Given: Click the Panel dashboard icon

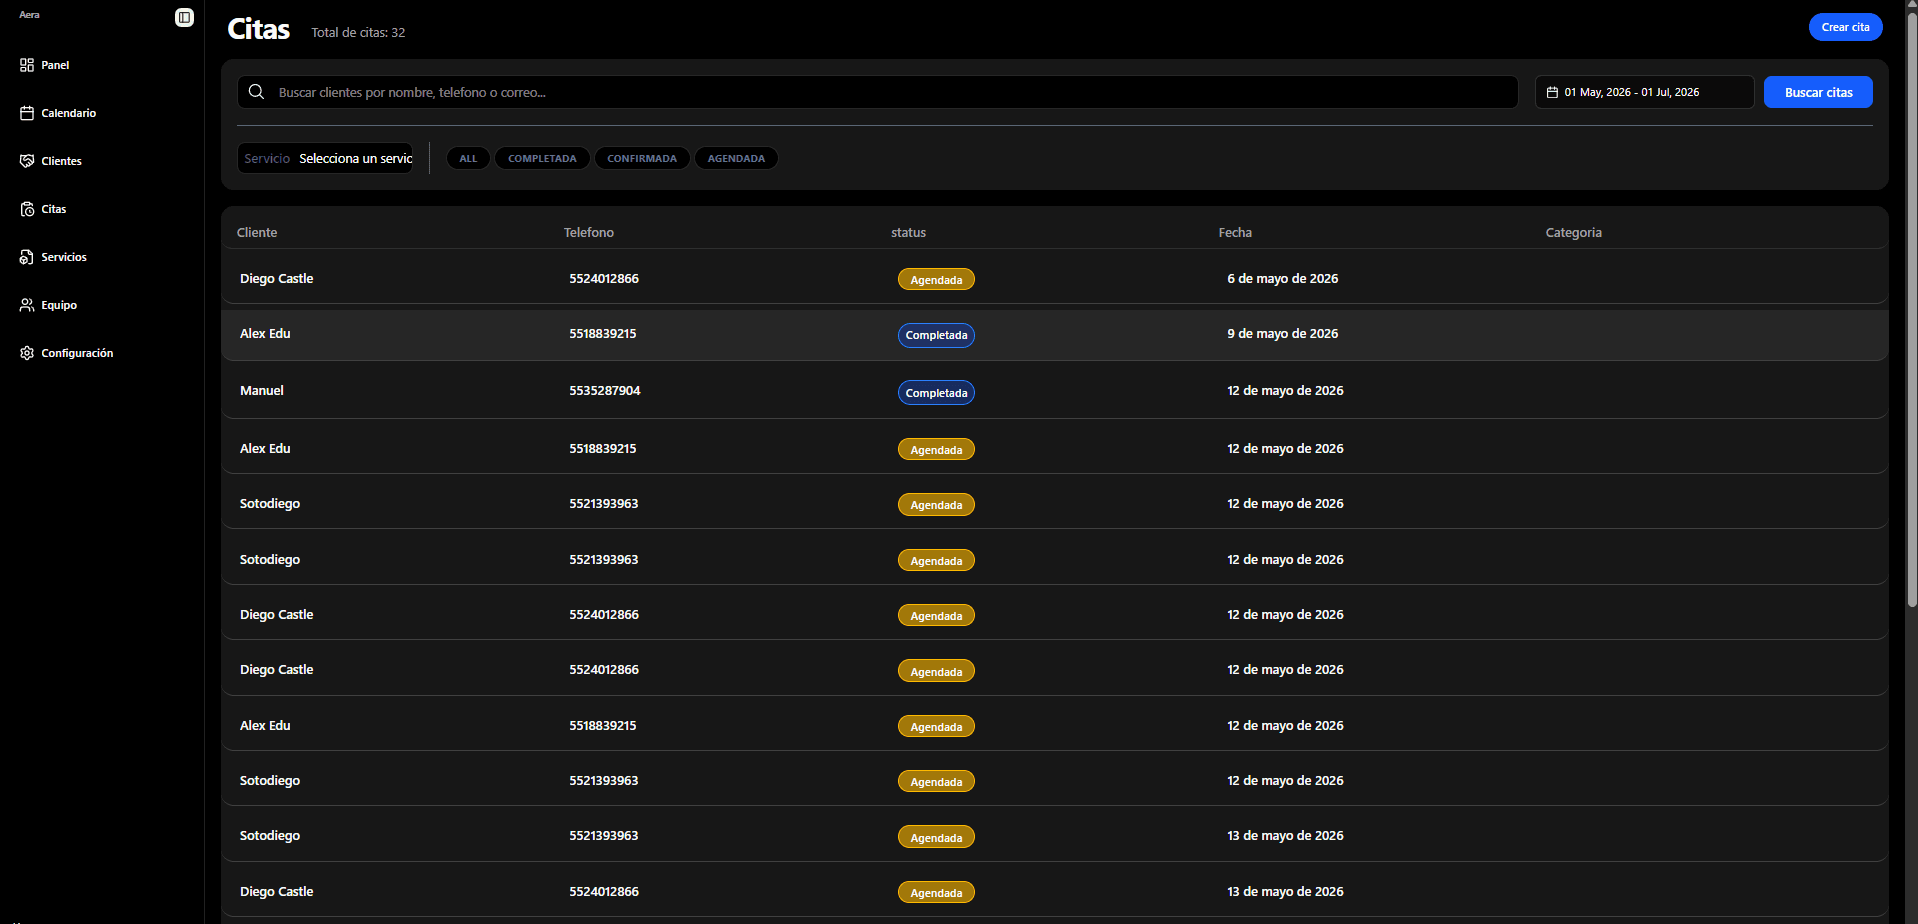Looking at the screenshot, I should point(27,65).
